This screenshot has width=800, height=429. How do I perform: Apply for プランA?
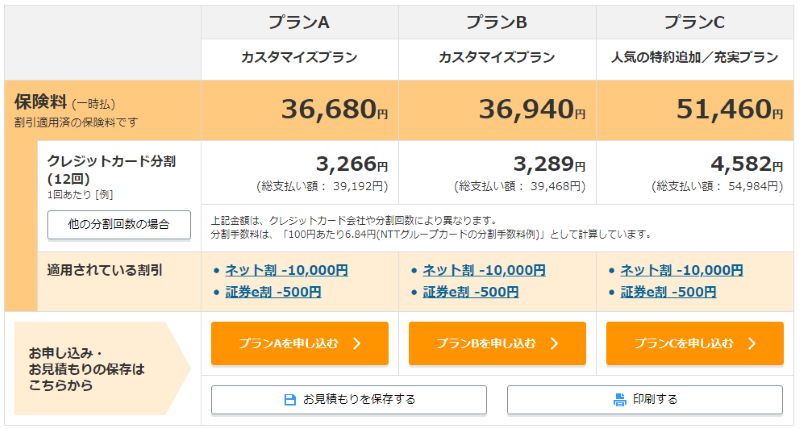299,343
